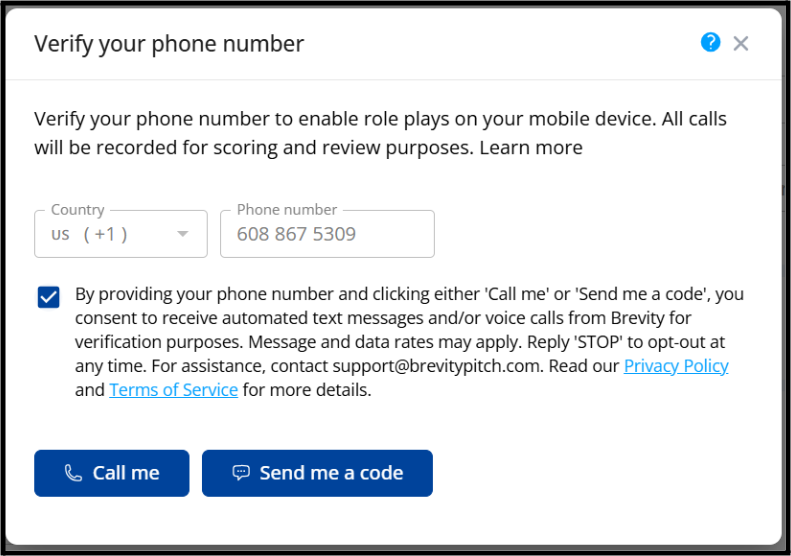791x556 pixels.
Task: Open the Privacy Policy link
Action: point(676,366)
